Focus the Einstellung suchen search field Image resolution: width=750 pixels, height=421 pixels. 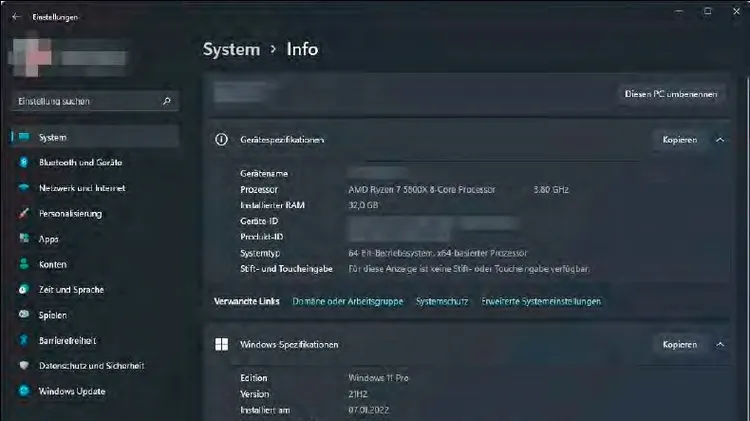click(95, 101)
